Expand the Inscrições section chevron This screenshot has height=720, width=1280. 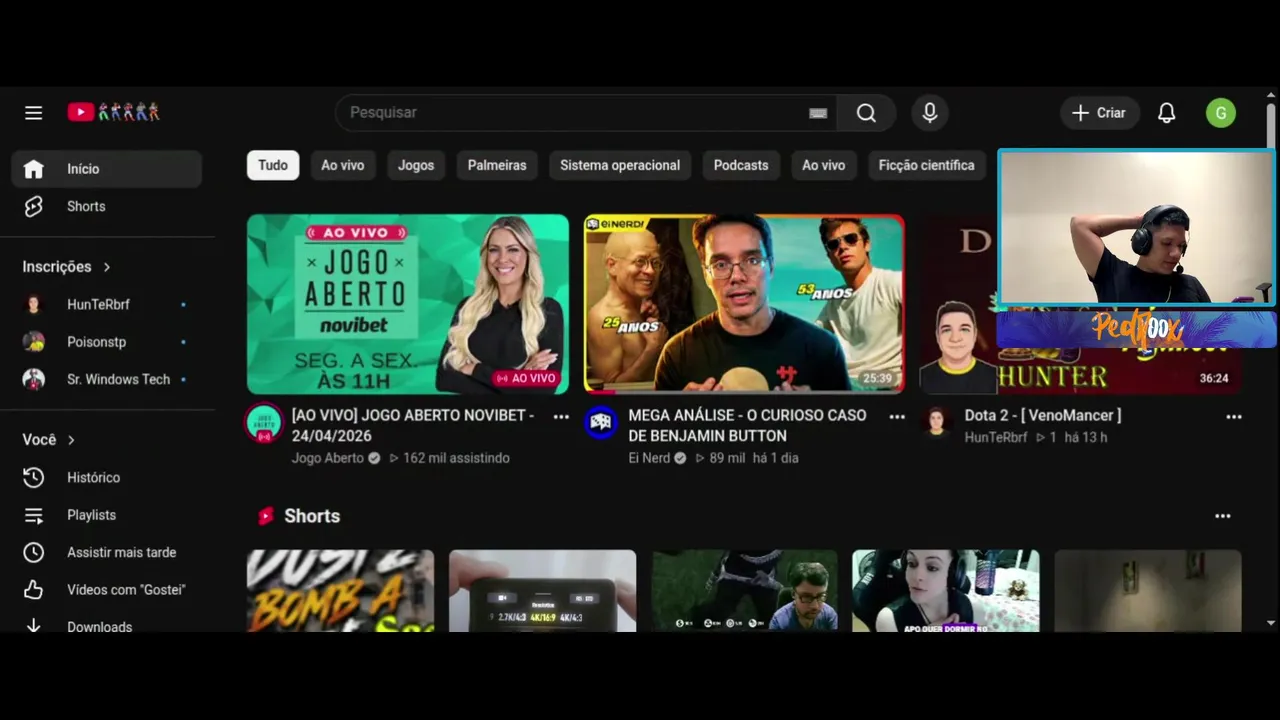click(107, 267)
